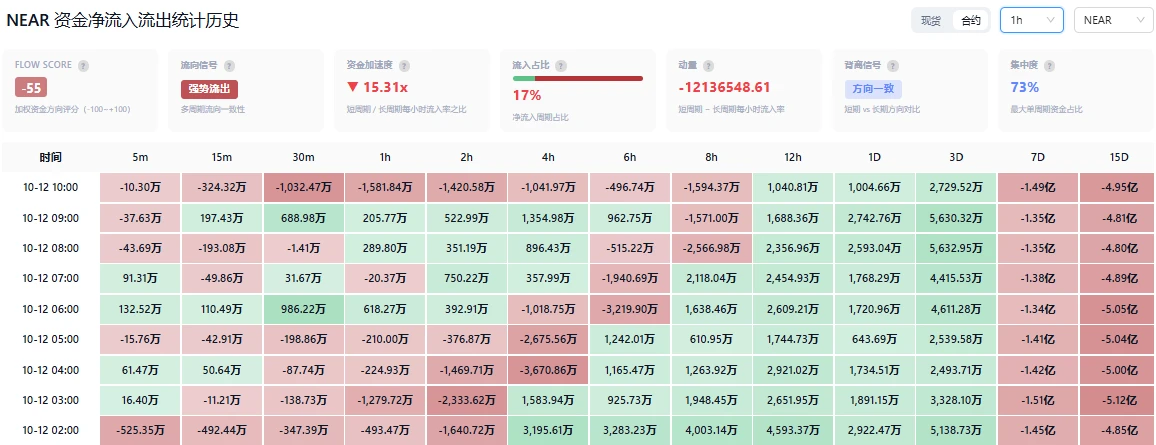Click the 5,632.95万 cell
Viewport: 1156px width, 445px height.
[x=956, y=248]
